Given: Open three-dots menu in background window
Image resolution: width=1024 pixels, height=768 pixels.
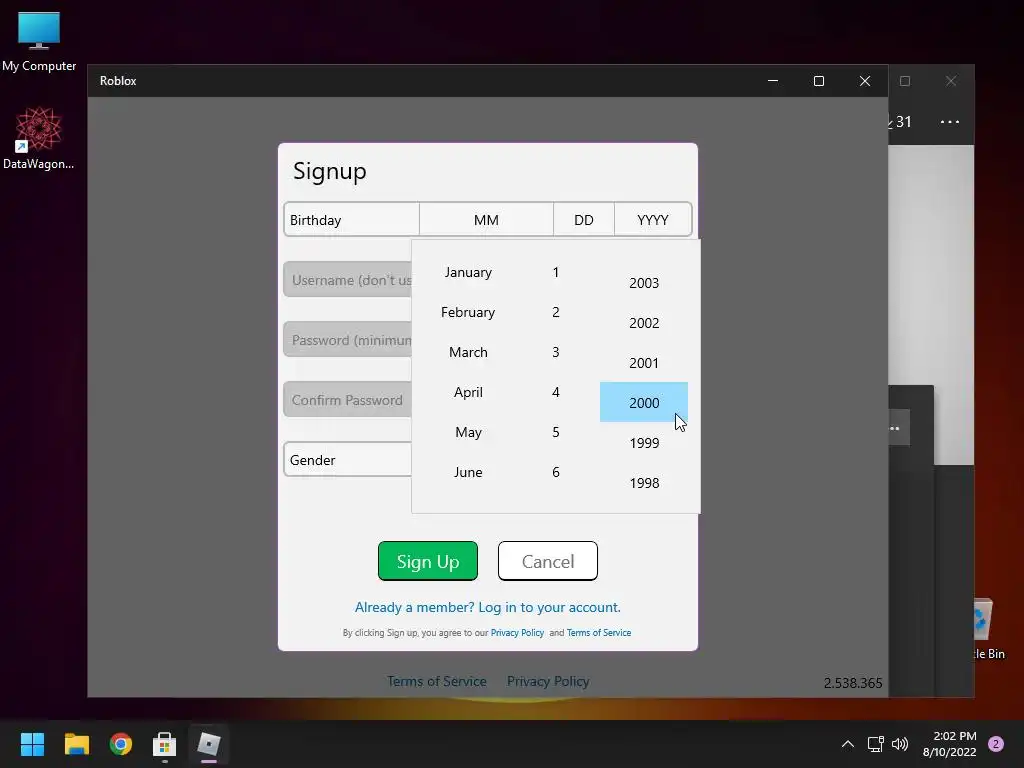Looking at the screenshot, I should point(950,122).
